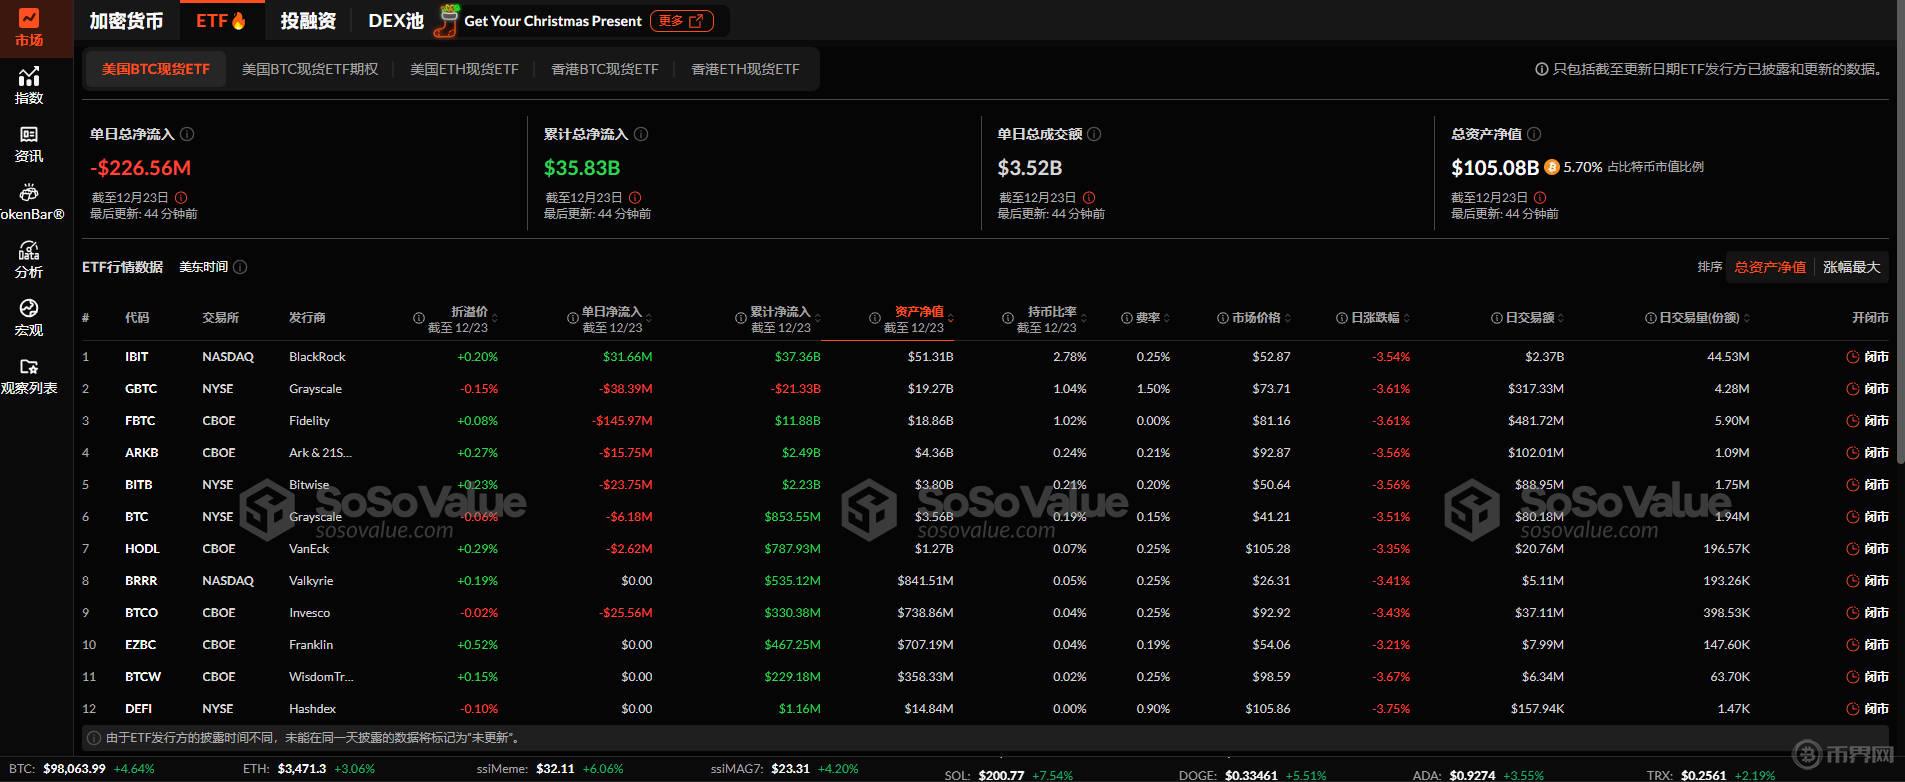Open the TokenBar sidebar icon
This screenshot has height=782, width=1905.
(x=29, y=202)
